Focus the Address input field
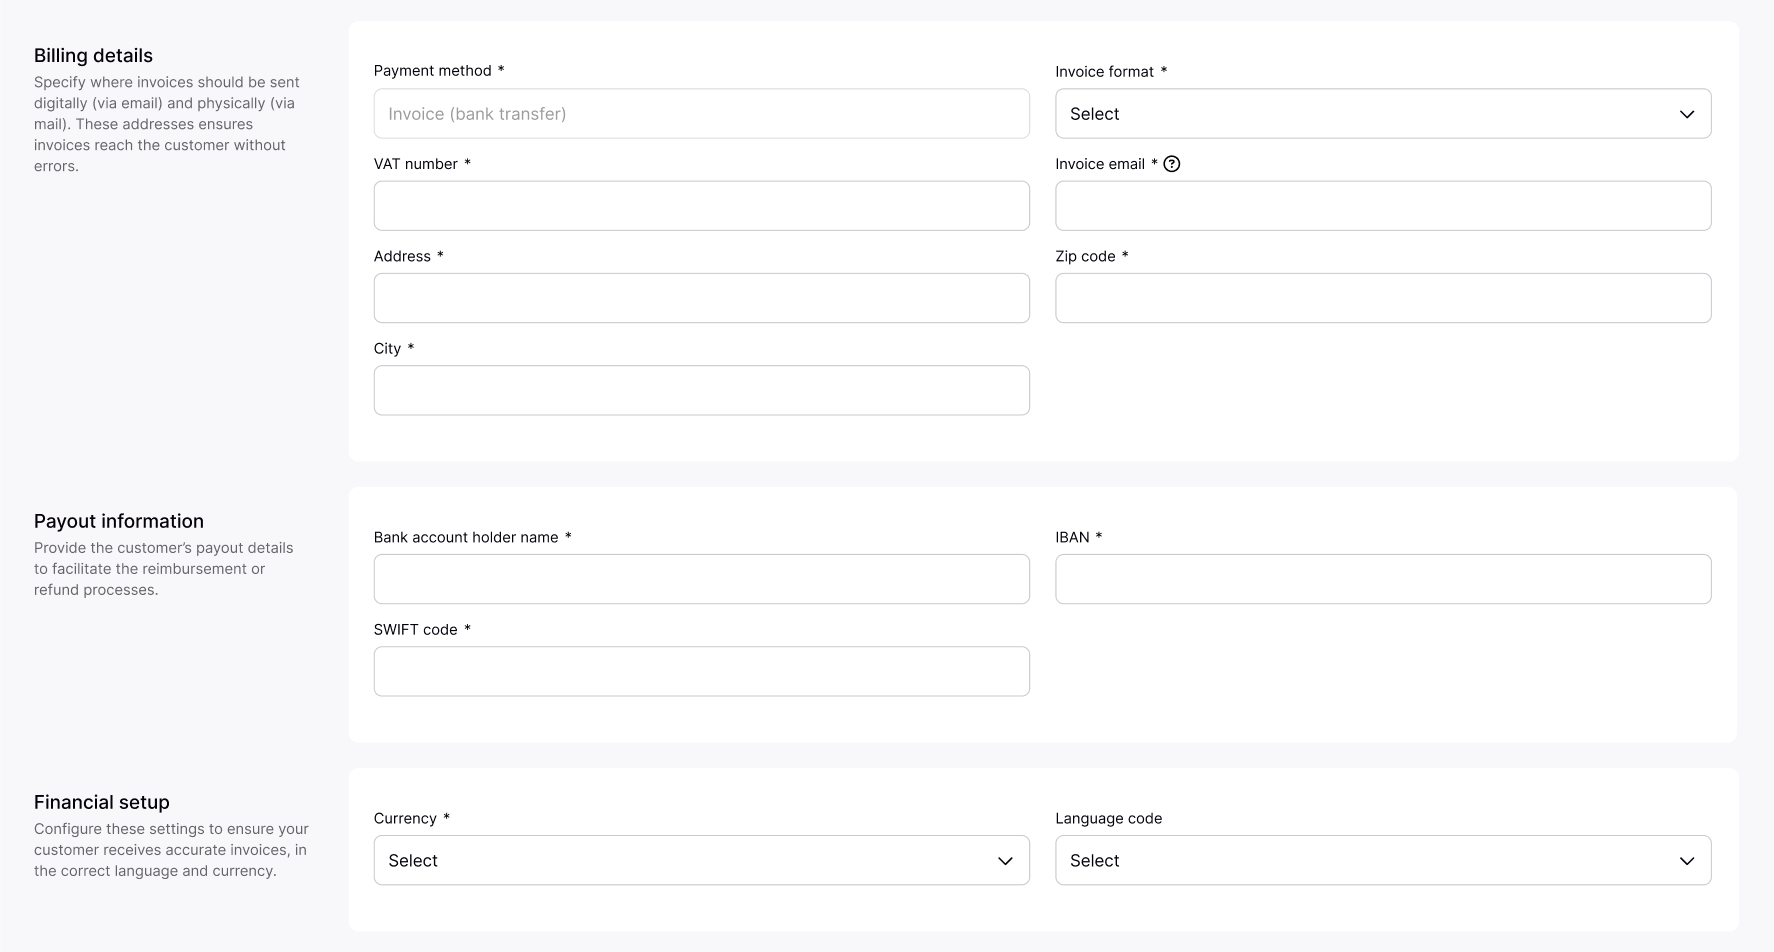This screenshot has width=1774, height=952. tap(701, 298)
